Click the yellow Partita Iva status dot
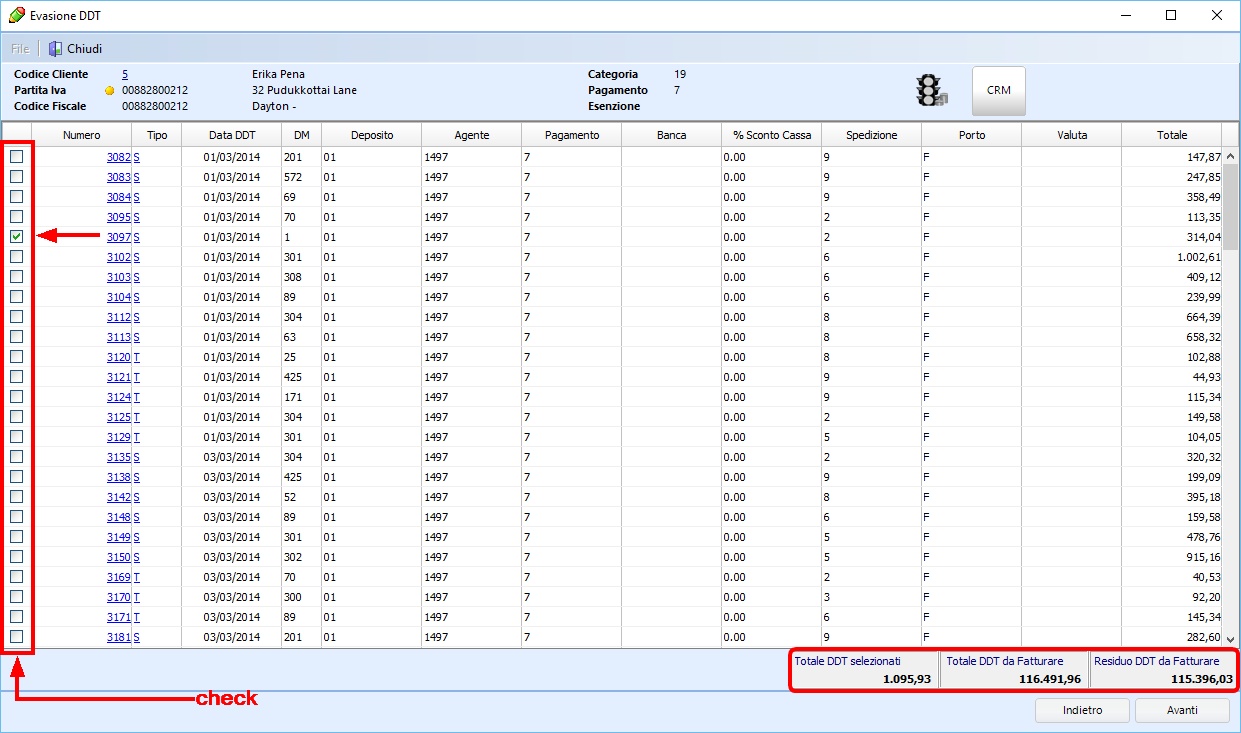1241x733 pixels. click(x=110, y=91)
